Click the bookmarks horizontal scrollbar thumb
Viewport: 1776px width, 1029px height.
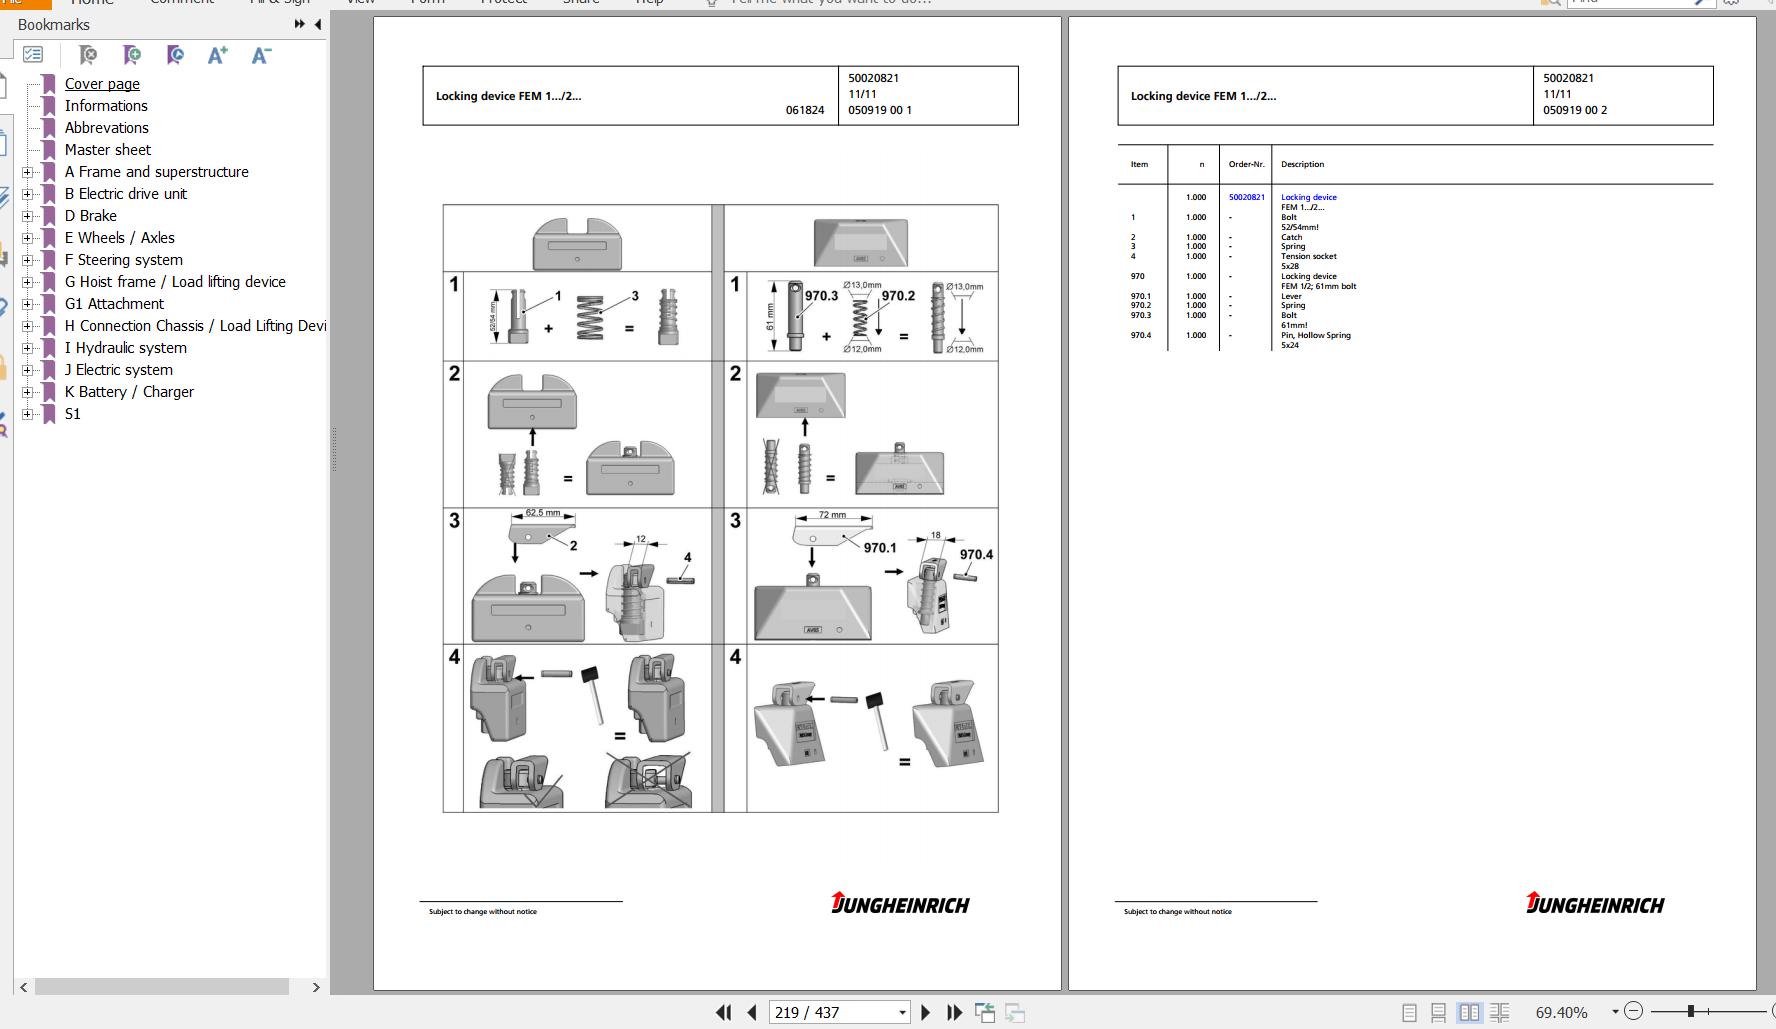tap(161, 987)
